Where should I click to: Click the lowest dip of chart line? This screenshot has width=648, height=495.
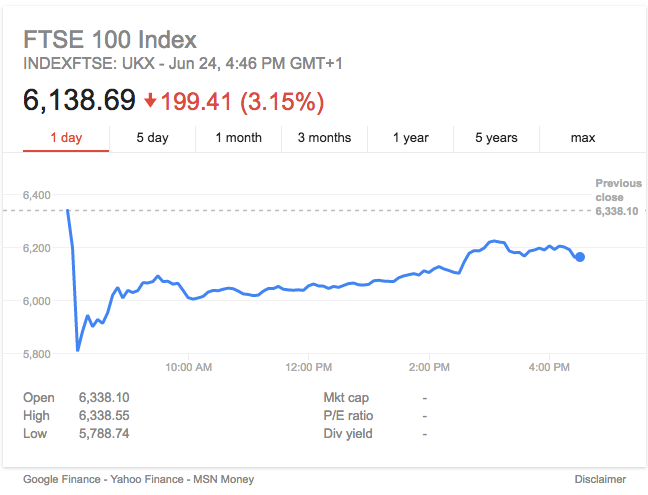78,349
